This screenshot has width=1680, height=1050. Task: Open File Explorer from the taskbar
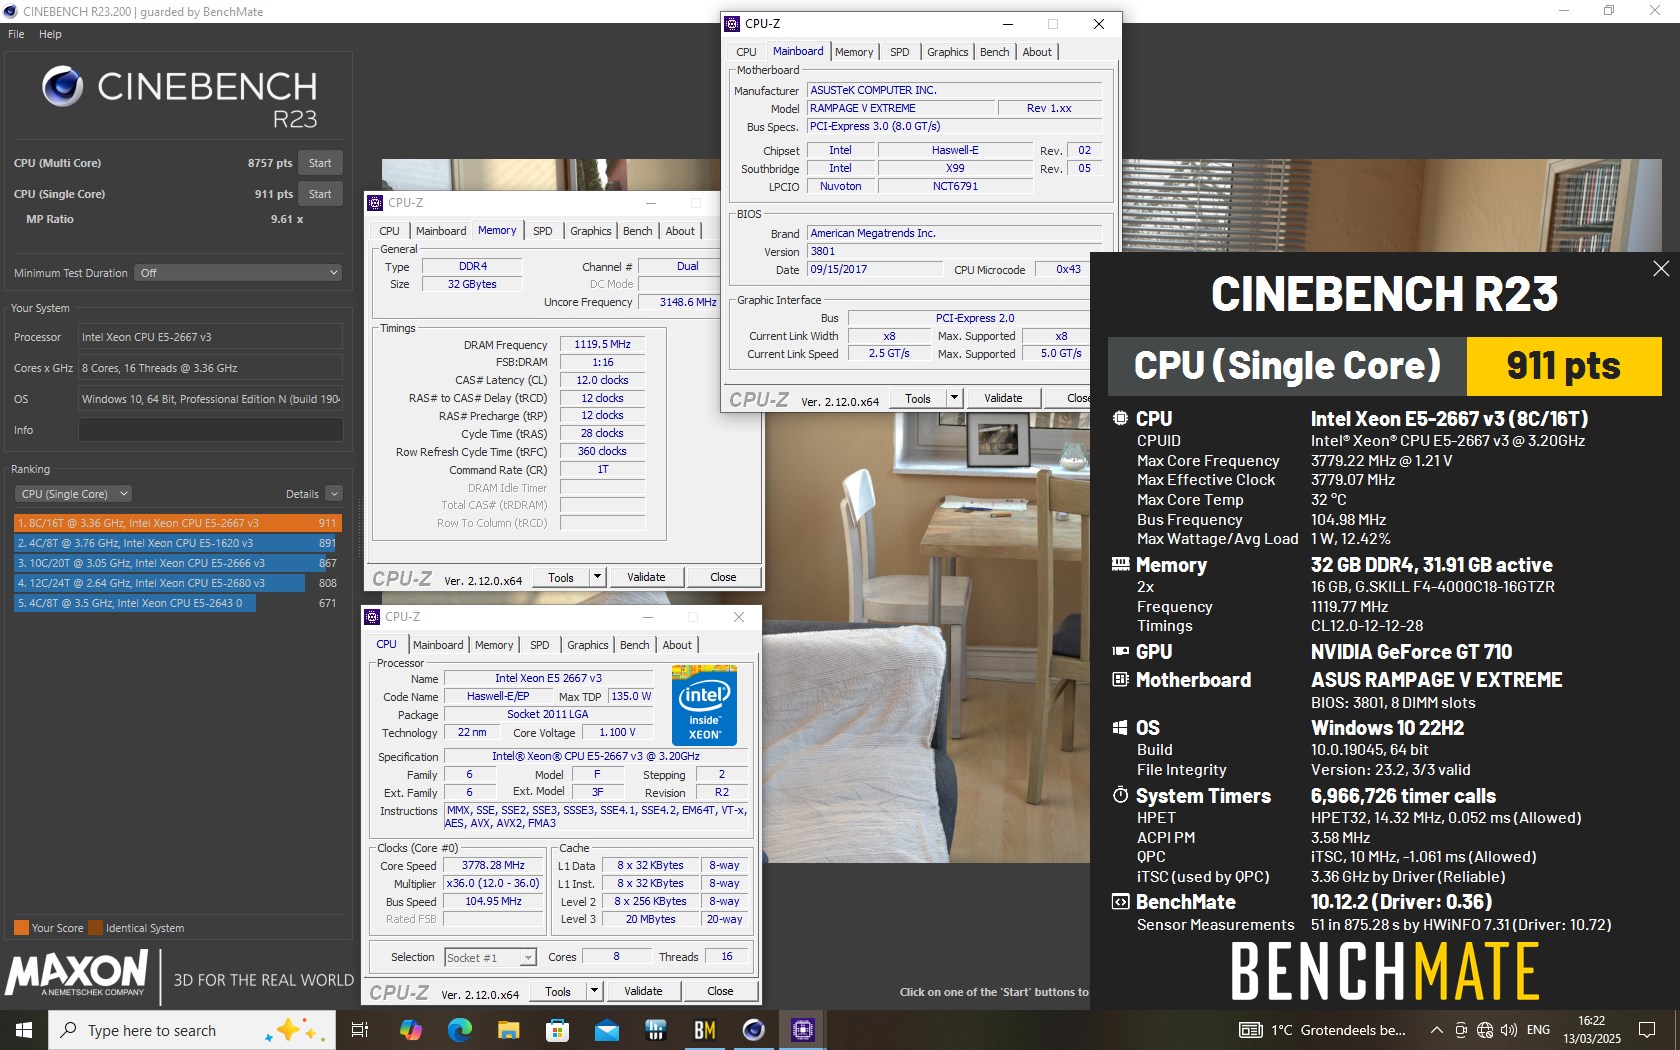508,1030
